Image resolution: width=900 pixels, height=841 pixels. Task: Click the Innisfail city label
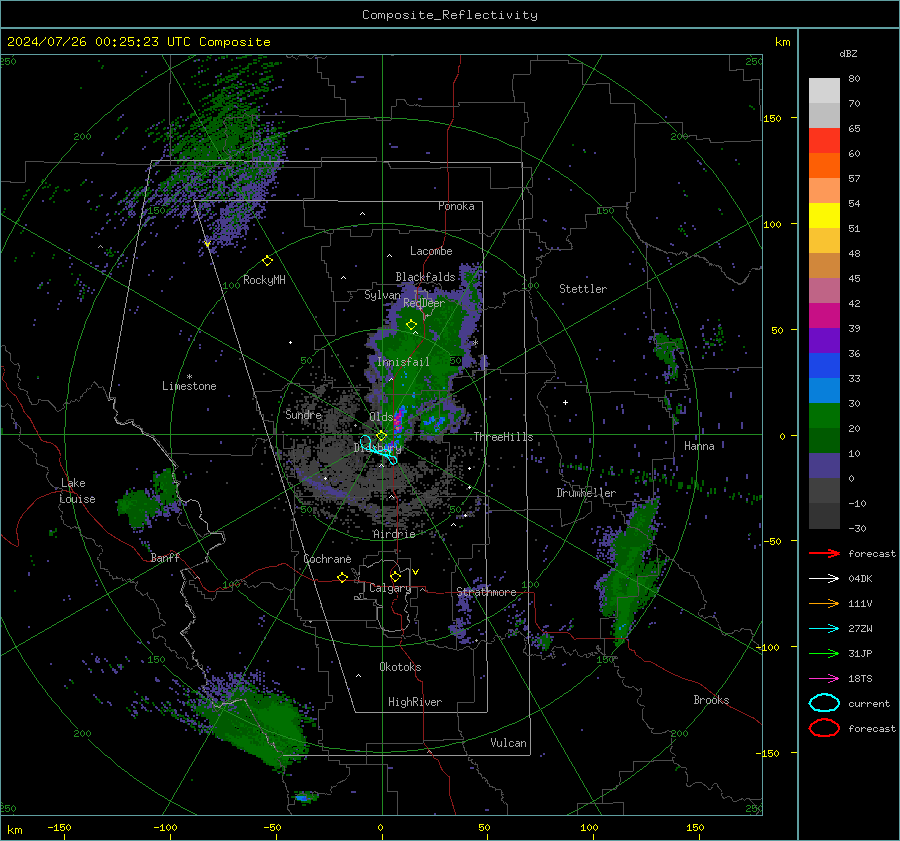coord(403,362)
